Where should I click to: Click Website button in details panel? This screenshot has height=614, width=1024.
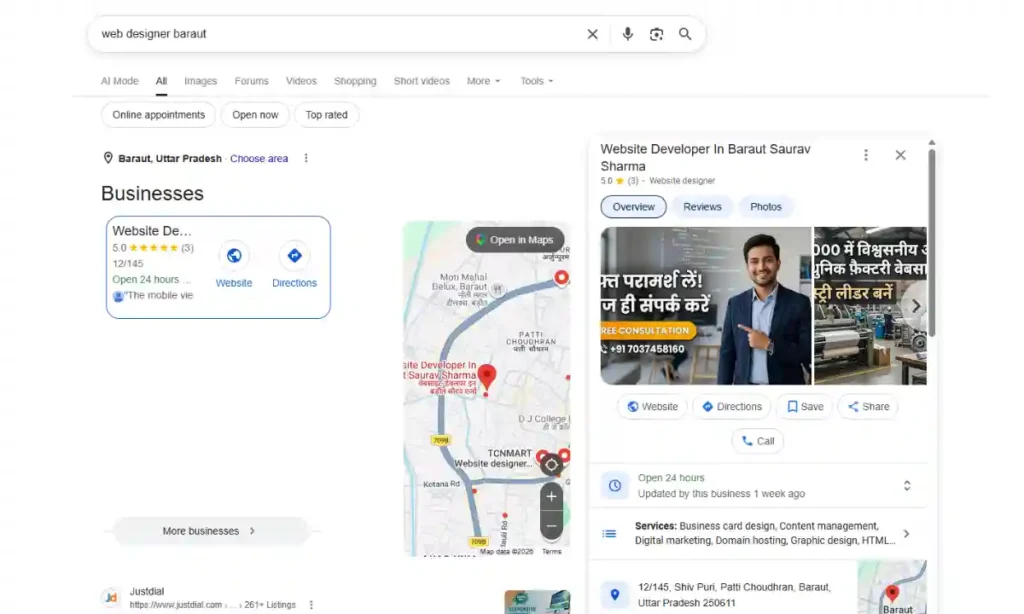[652, 406]
